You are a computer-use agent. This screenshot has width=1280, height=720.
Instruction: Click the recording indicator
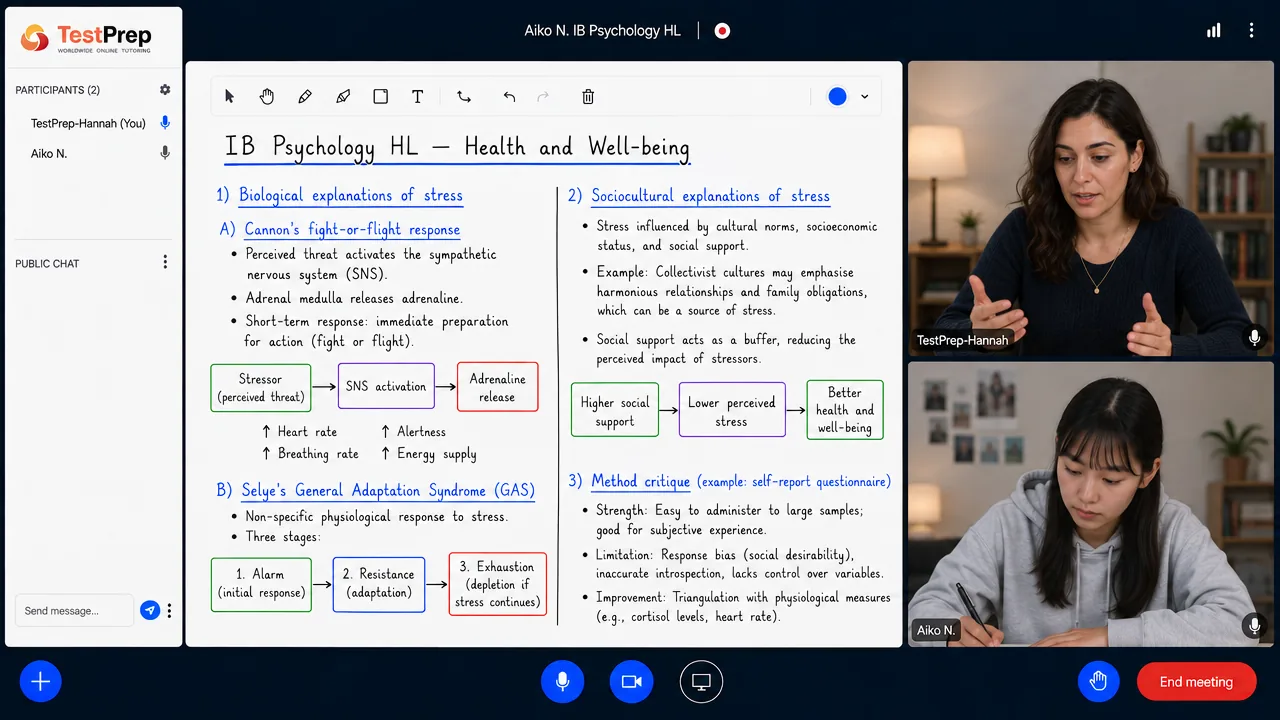pos(722,31)
